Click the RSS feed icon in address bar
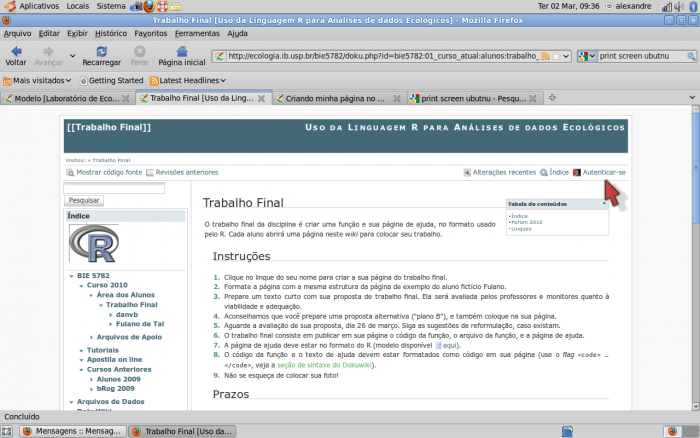Screen dimensions: 700x438 545,56
